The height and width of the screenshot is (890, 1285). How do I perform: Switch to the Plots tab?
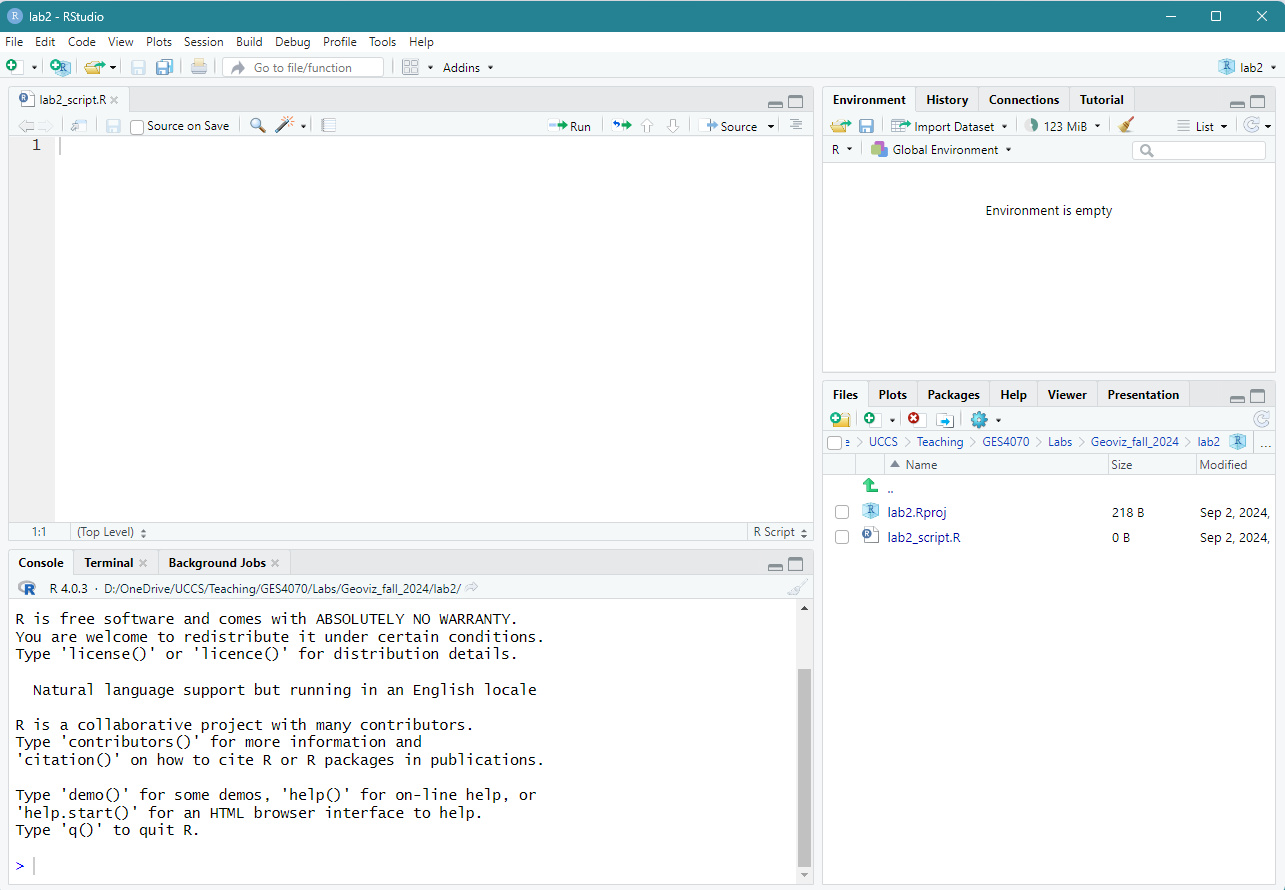click(892, 394)
